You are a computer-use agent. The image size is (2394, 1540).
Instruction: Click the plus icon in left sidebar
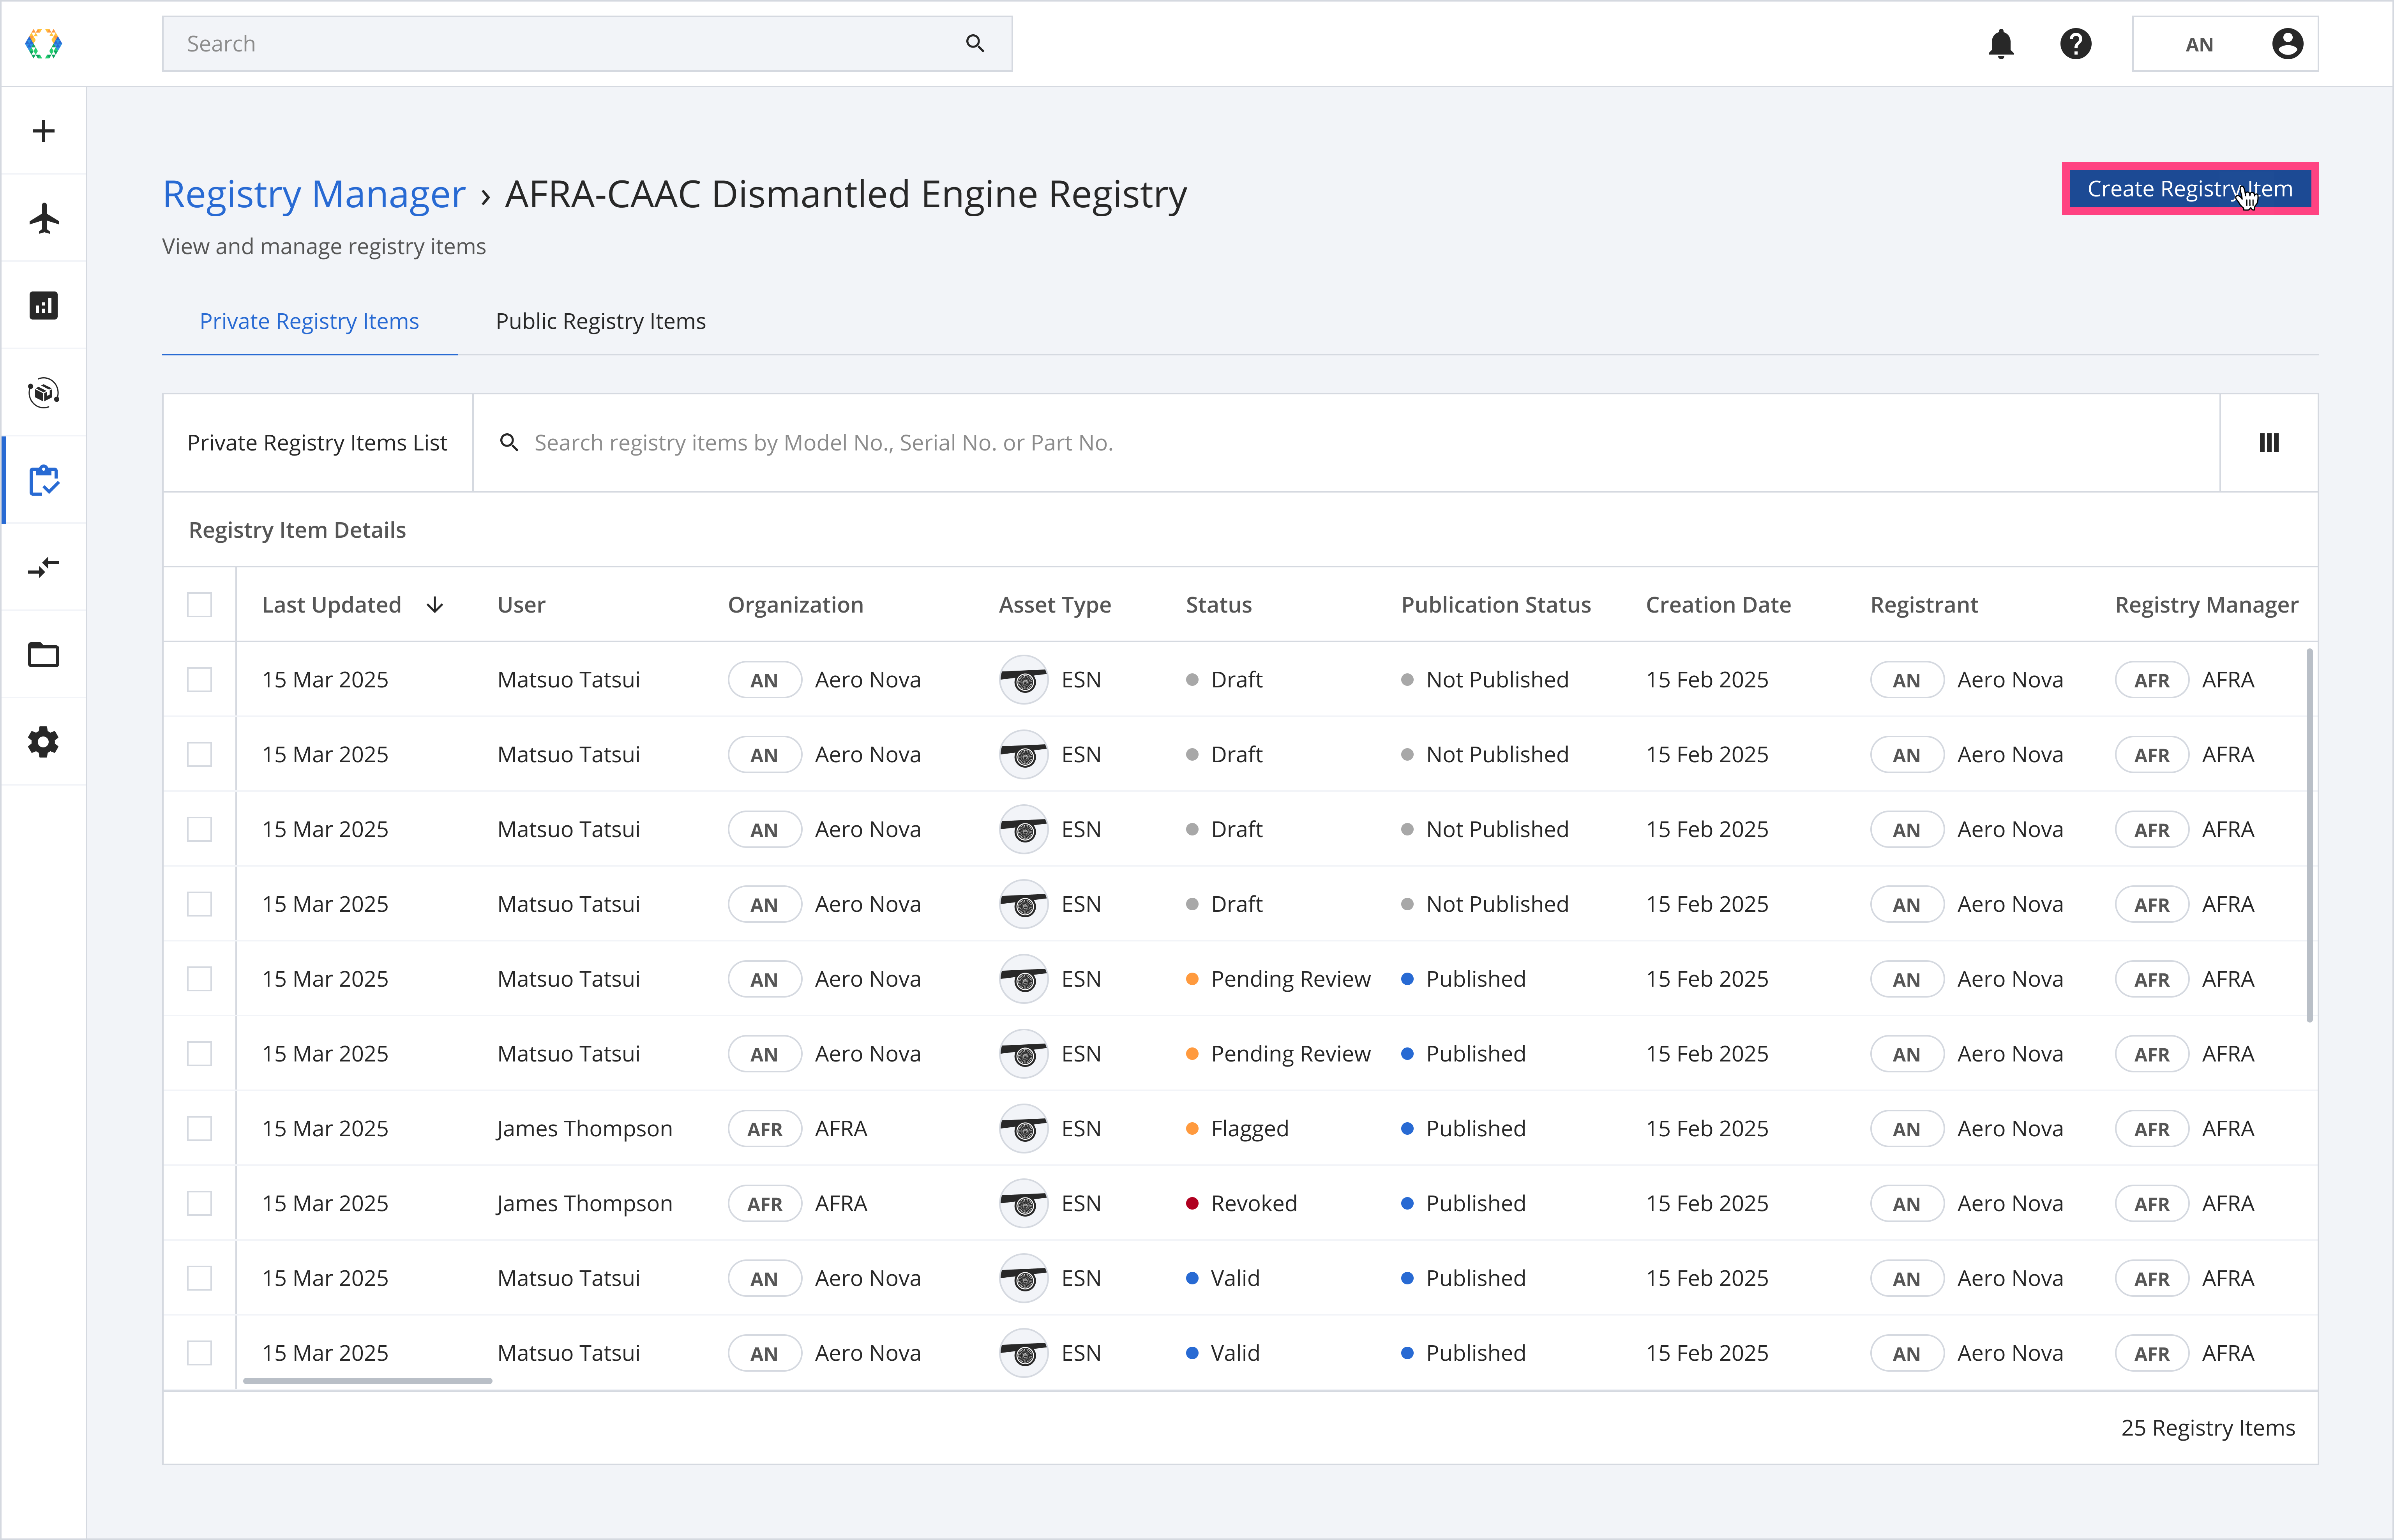pos(43,131)
